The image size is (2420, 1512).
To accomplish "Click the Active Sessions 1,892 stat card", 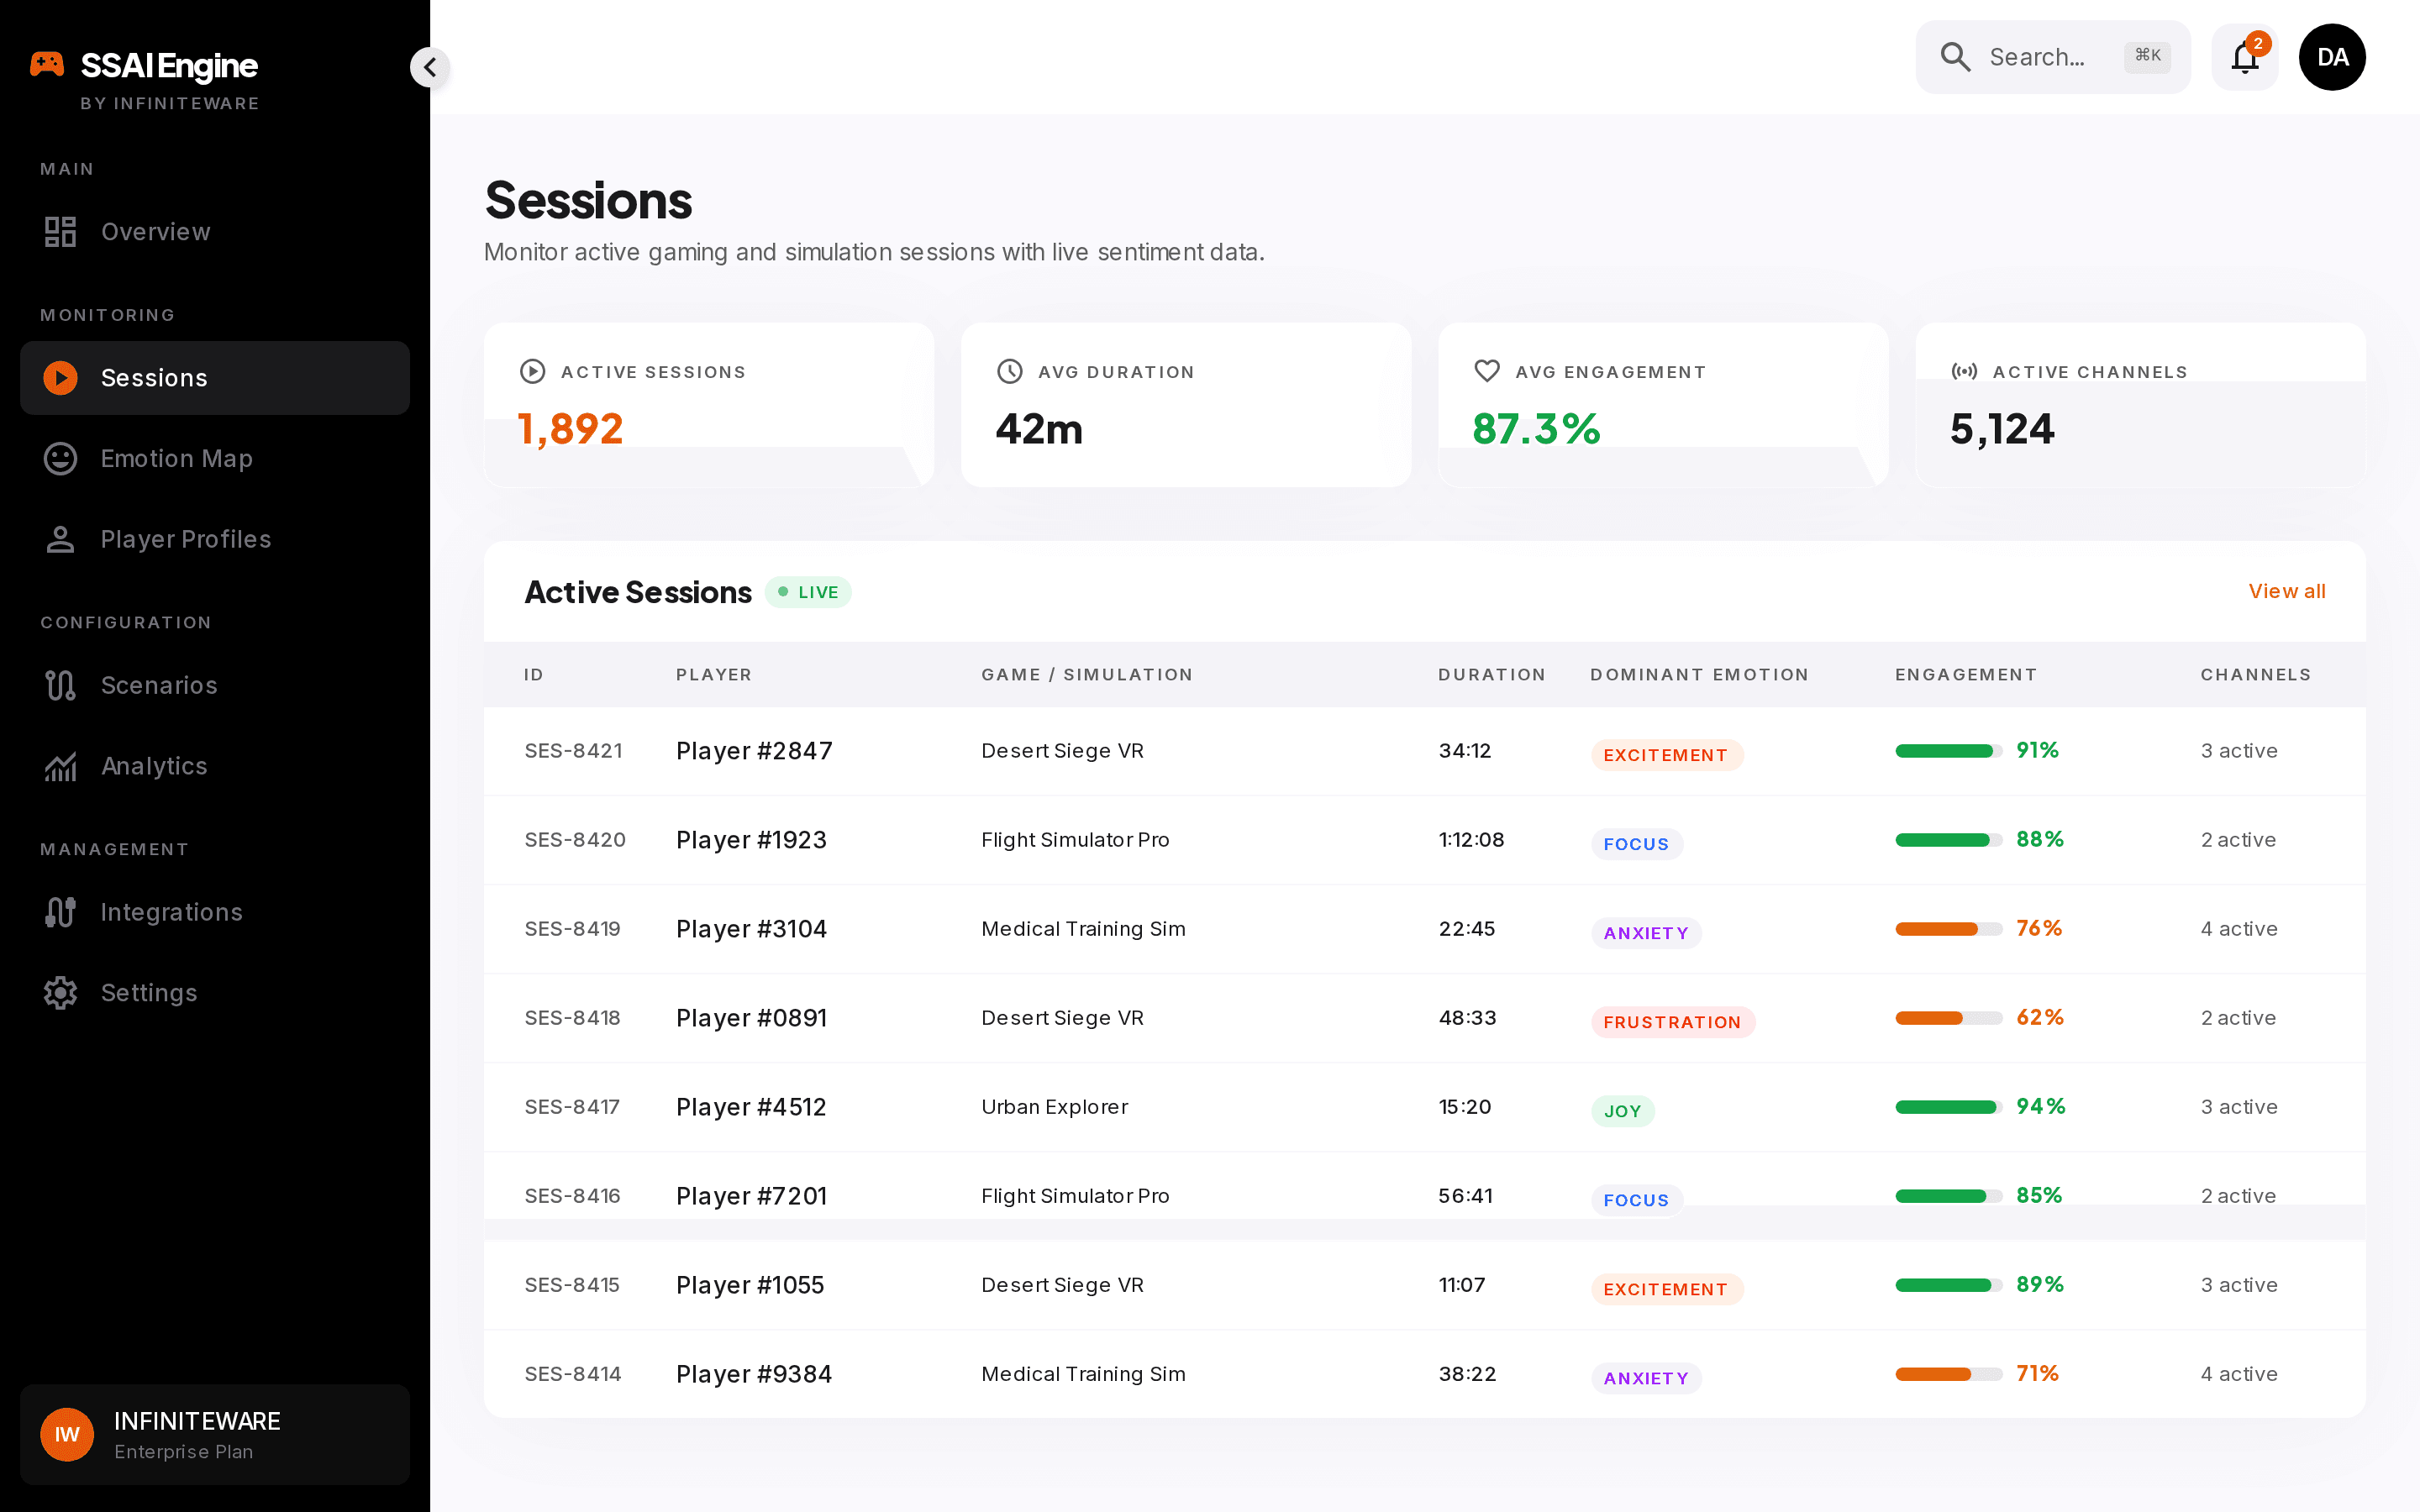I will pyautogui.click(x=709, y=405).
